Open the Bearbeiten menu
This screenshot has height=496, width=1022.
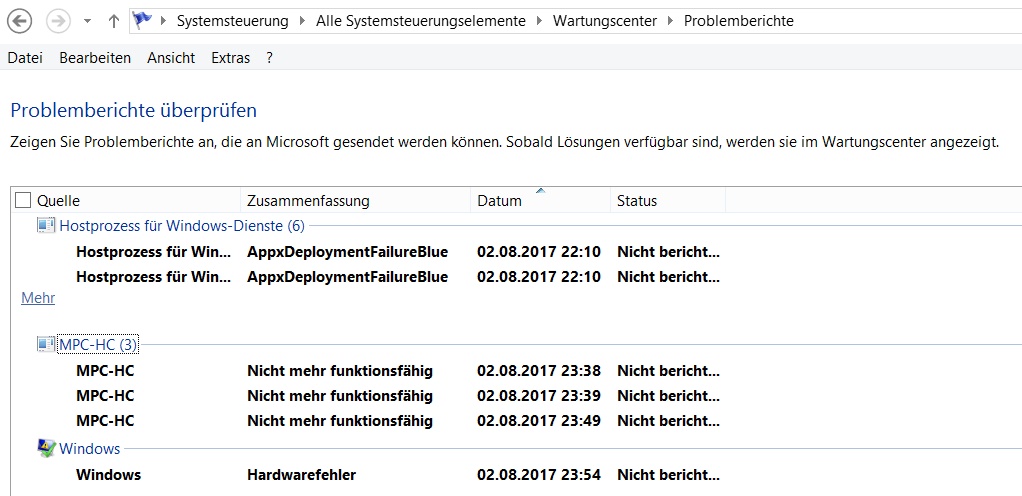tap(95, 58)
